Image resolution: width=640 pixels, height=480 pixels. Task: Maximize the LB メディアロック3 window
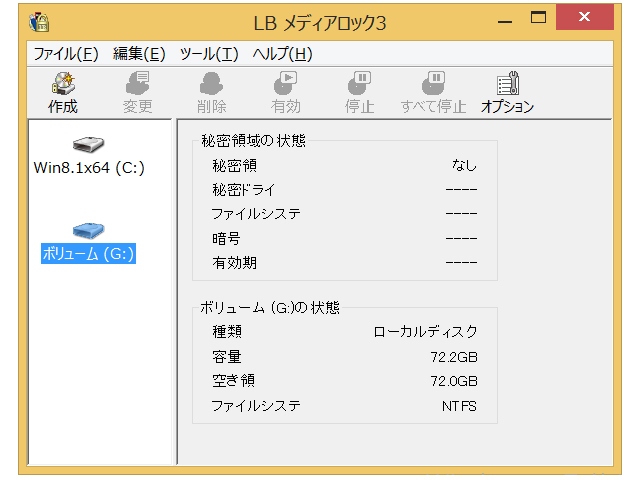click(538, 18)
